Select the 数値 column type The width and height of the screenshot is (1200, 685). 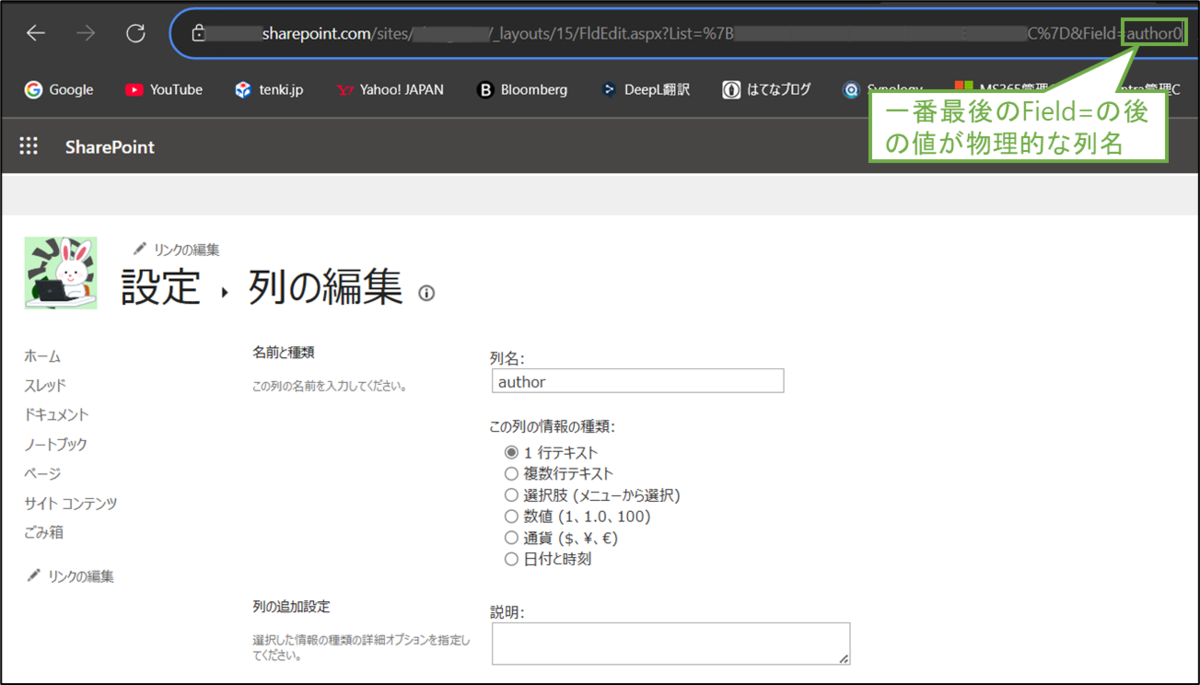pyautogui.click(x=512, y=516)
